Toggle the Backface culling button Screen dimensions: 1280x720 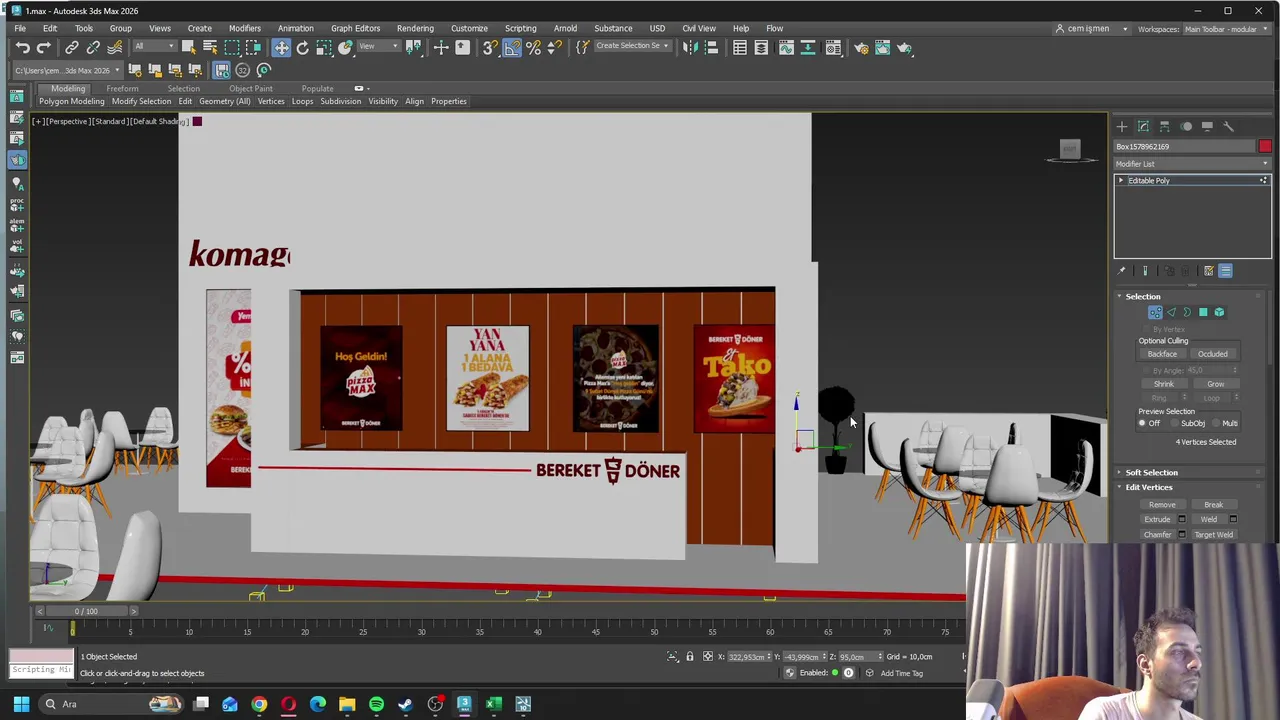pyautogui.click(x=1162, y=354)
